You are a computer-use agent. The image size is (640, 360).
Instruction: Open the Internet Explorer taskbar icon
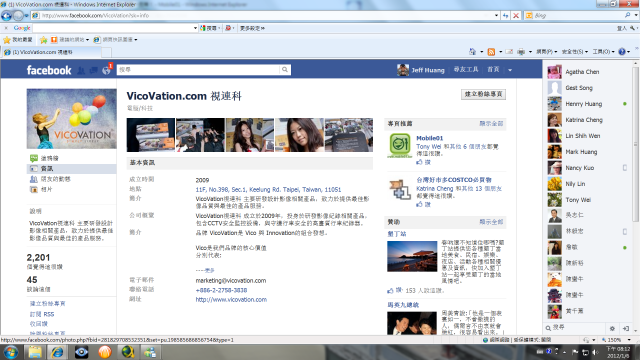coord(58,352)
